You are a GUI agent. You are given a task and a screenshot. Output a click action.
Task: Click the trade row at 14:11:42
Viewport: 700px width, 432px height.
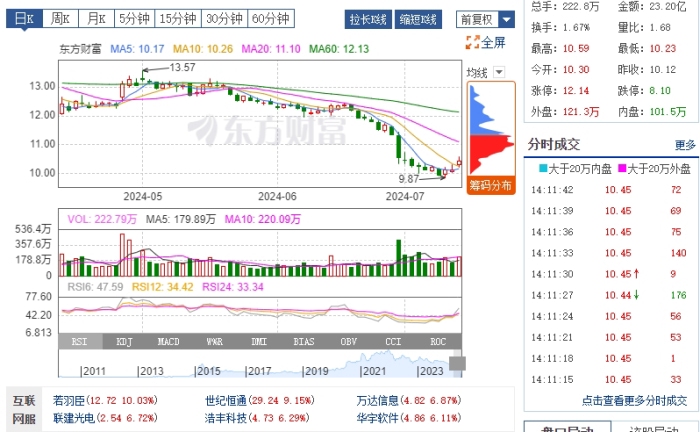[x=609, y=190]
